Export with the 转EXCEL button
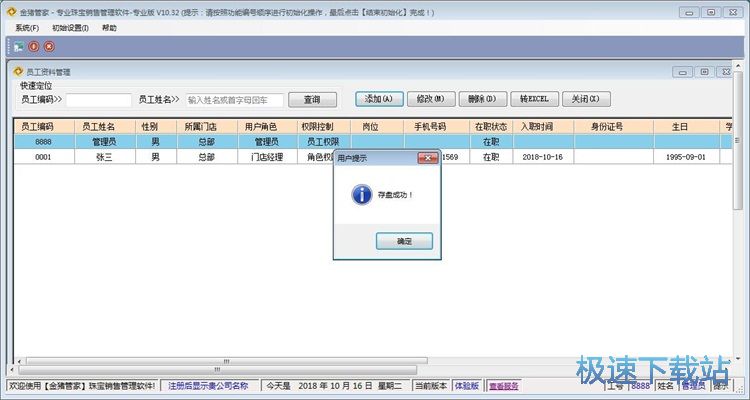The image size is (750, 400). pos(534,99)
